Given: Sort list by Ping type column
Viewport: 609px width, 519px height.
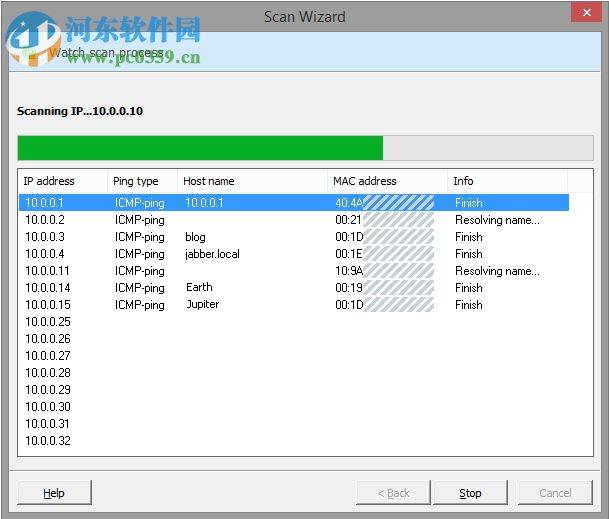Looking at the screenshot, I should coord(142,181).
